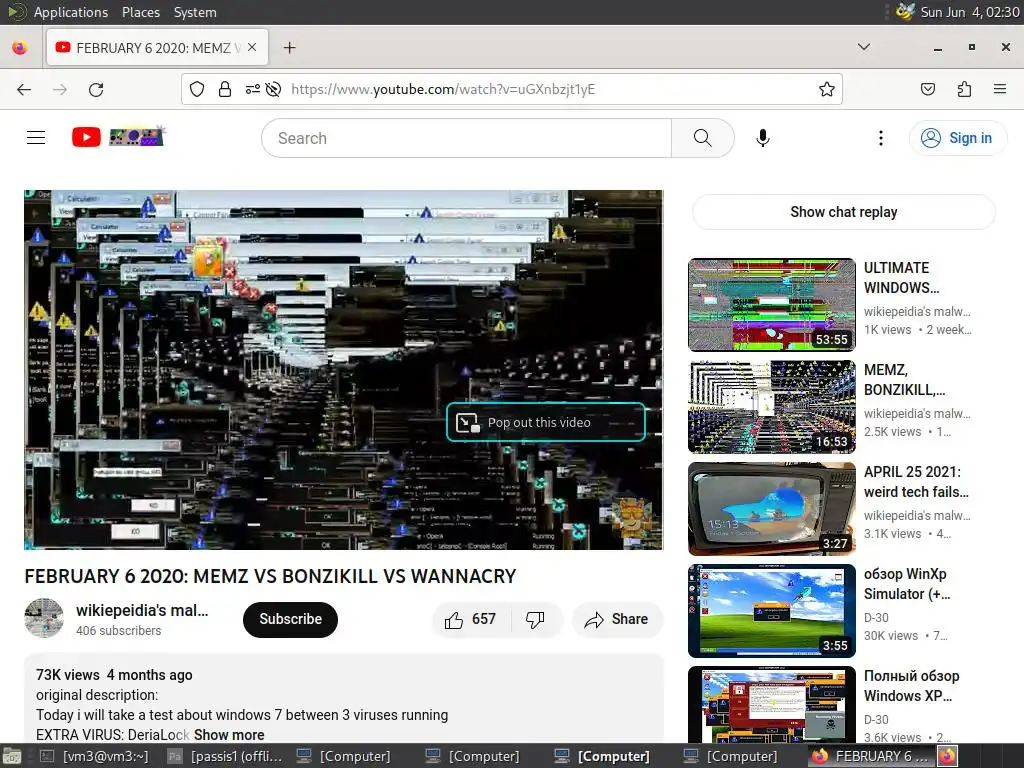
Task: Open Полный обзор Windows XP thumbnail
Action: point(772,705)
